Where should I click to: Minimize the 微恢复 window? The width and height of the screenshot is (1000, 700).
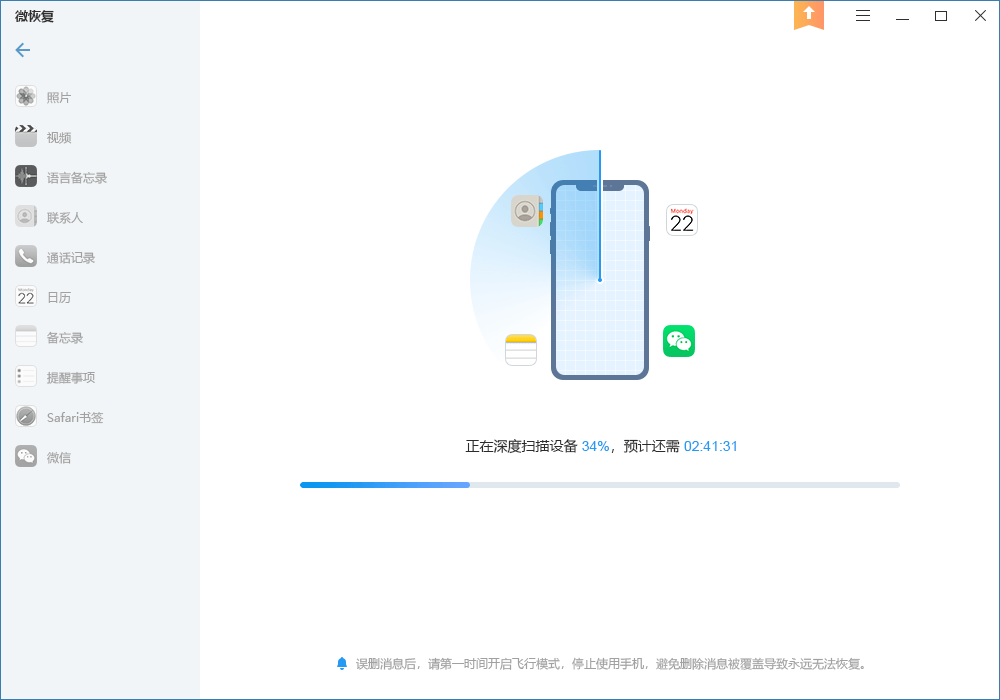click(x=902, y=16)
